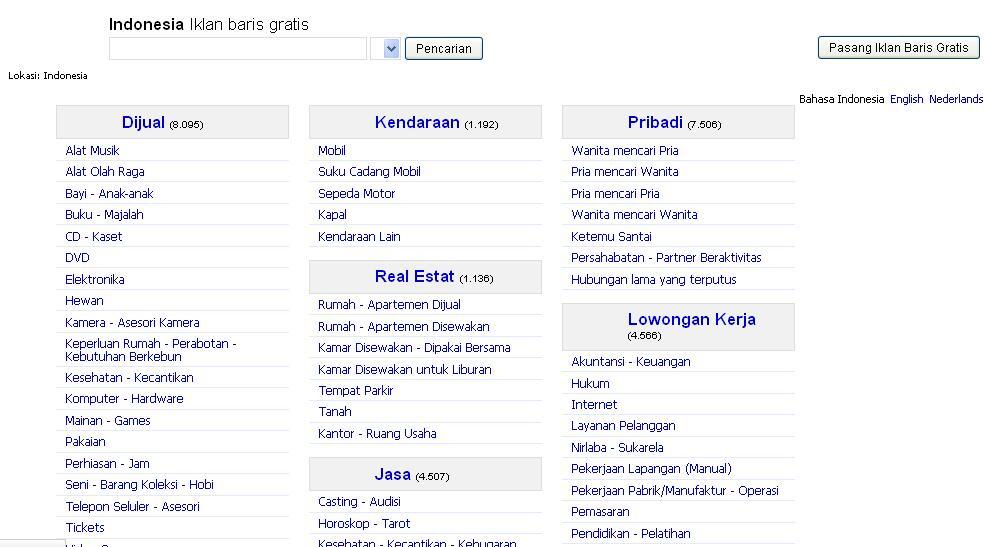Select Bayi - Anak-anak category
Screen dimensions: 984x547
tap(109, 193)
